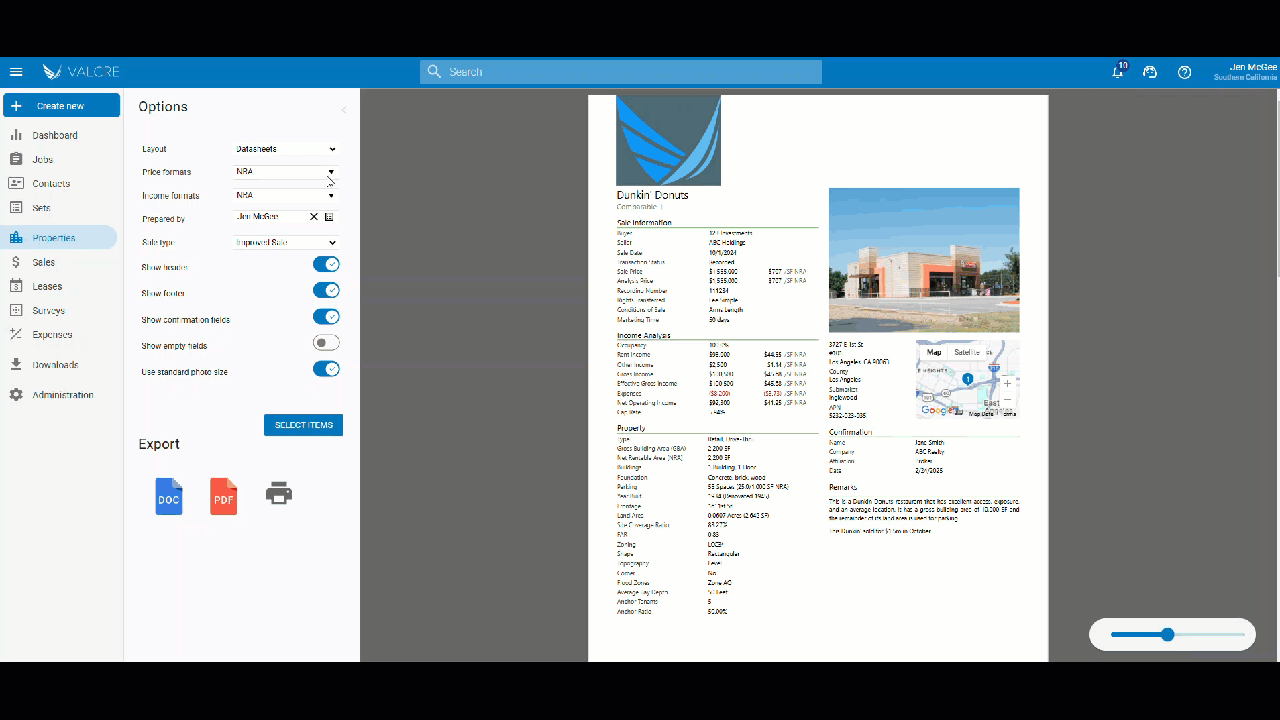This screenshot has height=720, width=1280.
Task: Toggle the Show footer switch
Action: [326, 290]
